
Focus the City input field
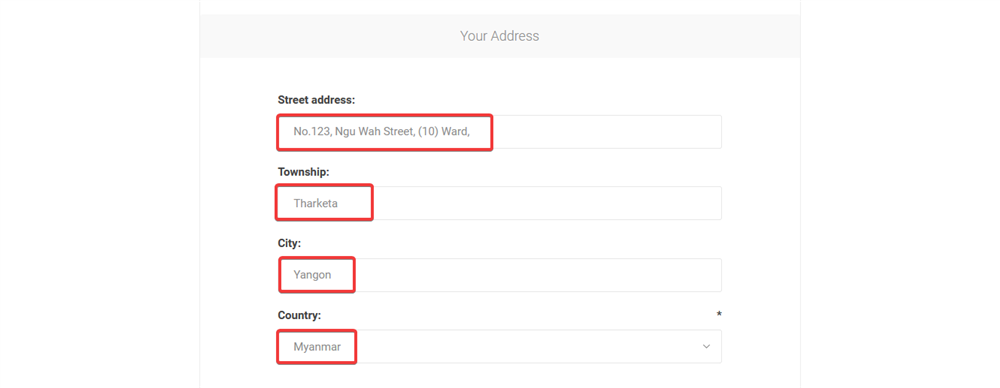[x=500, y=275]
